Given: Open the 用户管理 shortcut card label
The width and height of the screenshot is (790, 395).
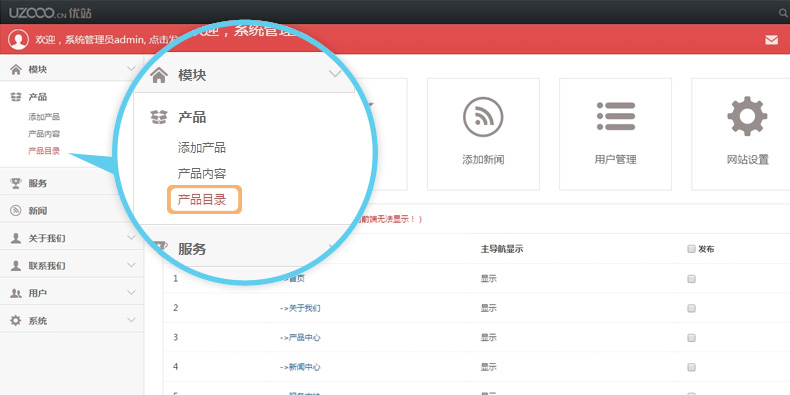Looking at the screenshot, I should (x=615, y=160).
